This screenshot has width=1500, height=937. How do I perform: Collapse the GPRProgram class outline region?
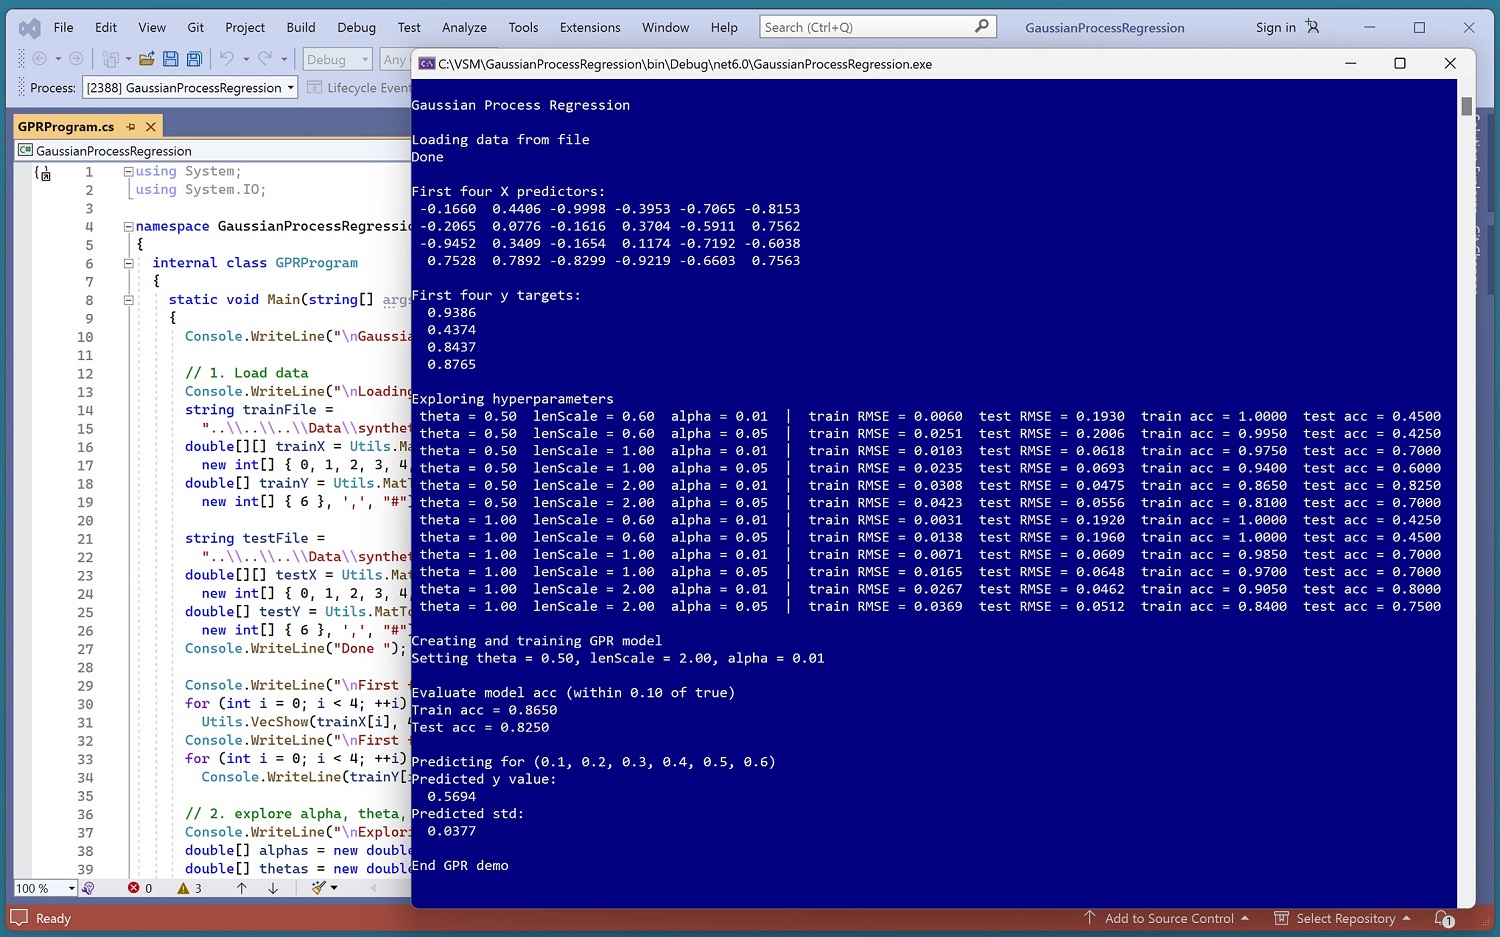point(128,263)
